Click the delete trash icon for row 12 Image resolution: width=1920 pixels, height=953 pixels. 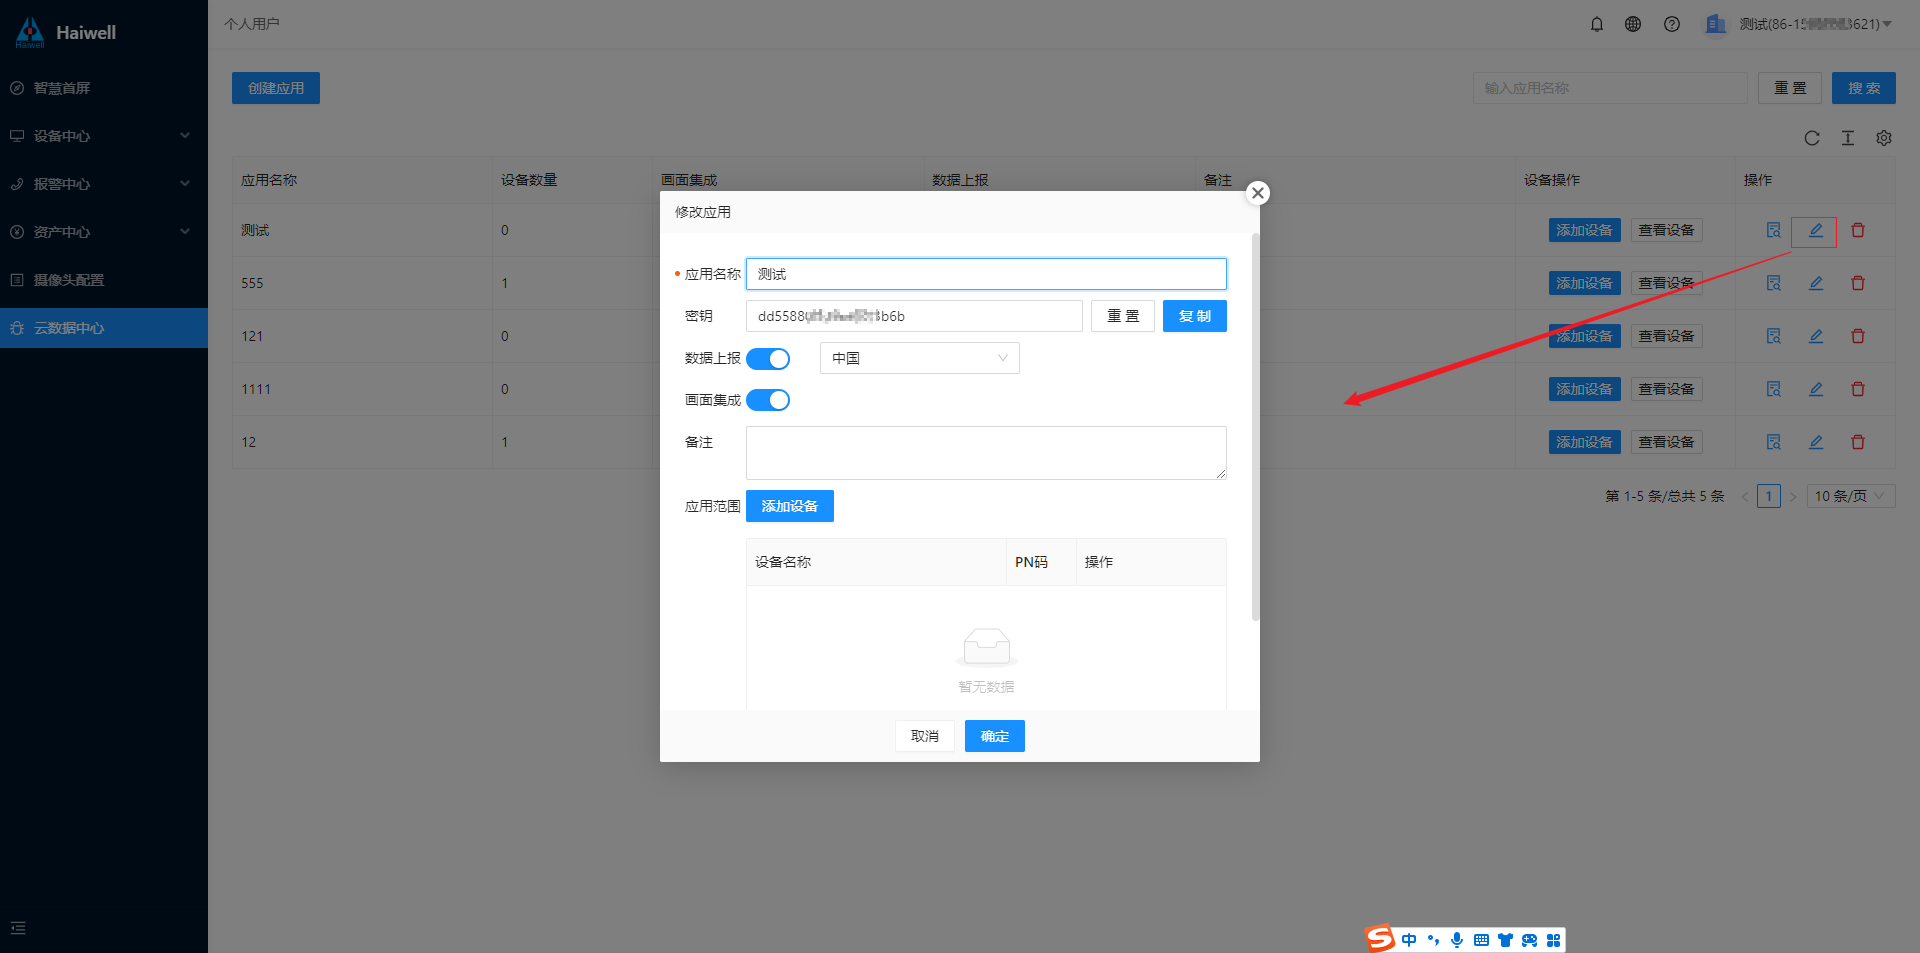point(1858,442)
